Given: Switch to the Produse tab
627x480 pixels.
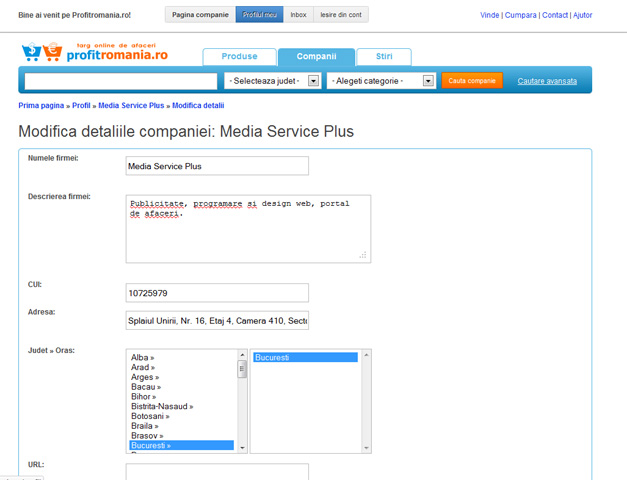Looking at the screenshot, I should point(240,56).
